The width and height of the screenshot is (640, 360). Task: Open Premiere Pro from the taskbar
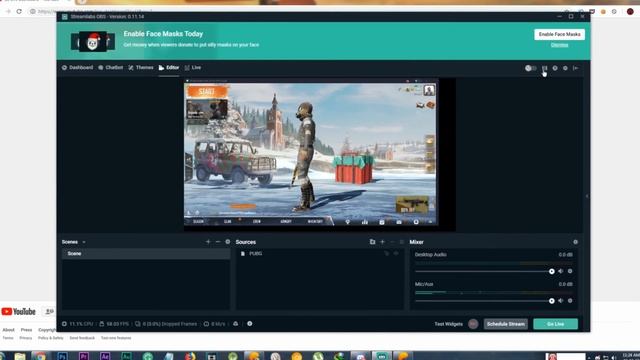click(84, 356)
